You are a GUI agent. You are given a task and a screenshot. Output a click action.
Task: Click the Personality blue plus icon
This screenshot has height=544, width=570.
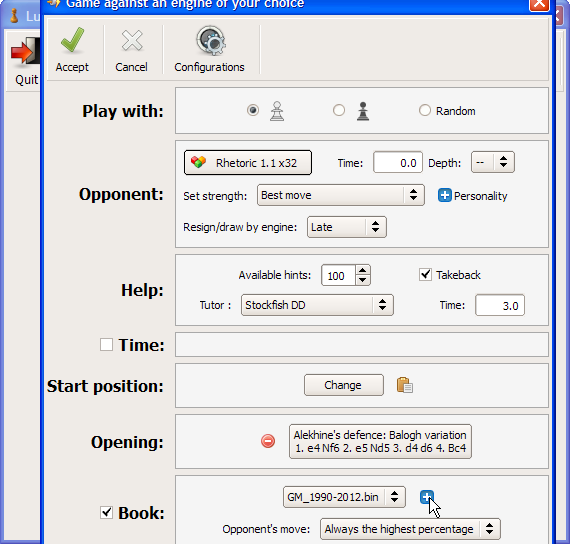[444, 195]
